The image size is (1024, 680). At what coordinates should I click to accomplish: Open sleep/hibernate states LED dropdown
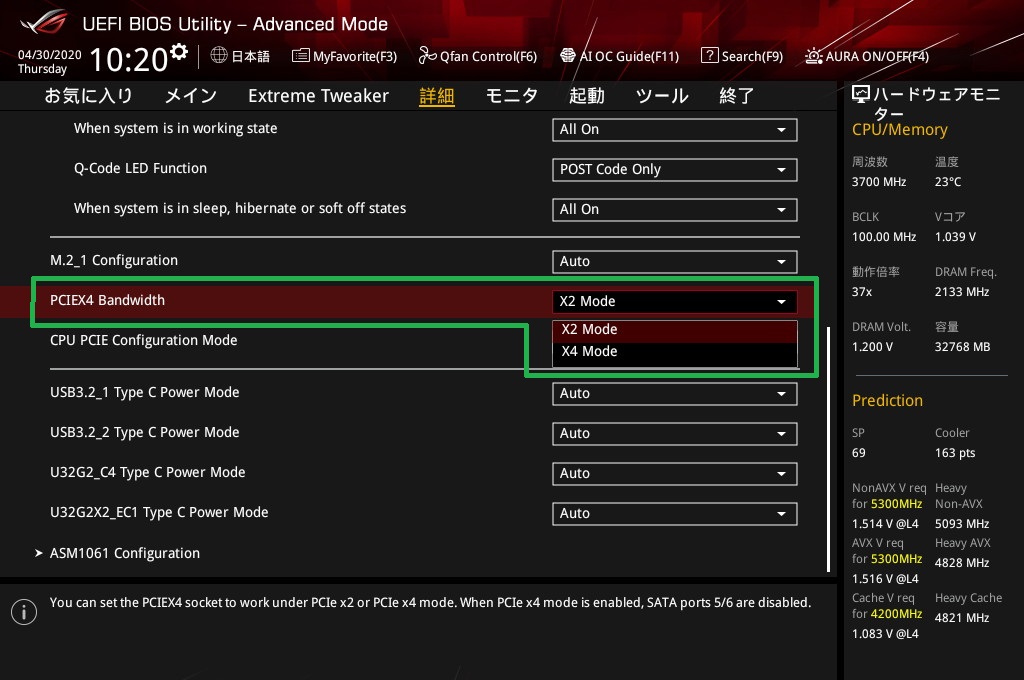coord(675,210)
